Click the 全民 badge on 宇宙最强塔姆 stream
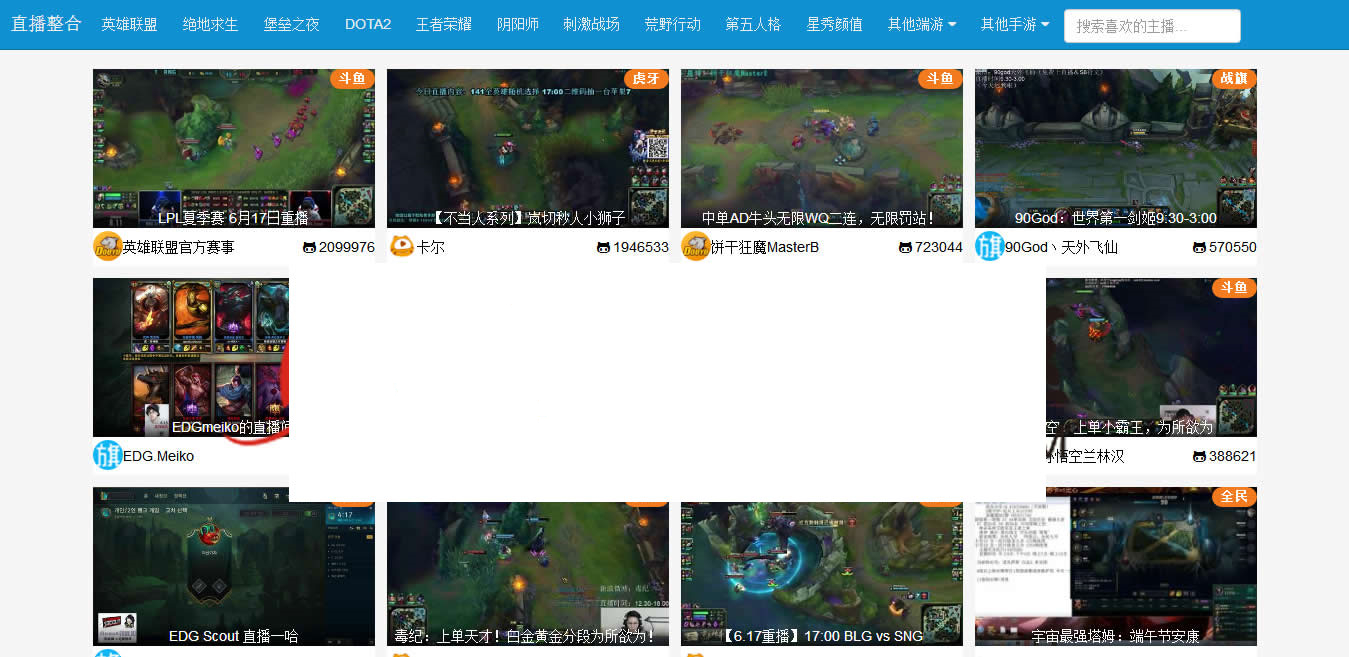Screen dimensions: 1349x657 1234,497
